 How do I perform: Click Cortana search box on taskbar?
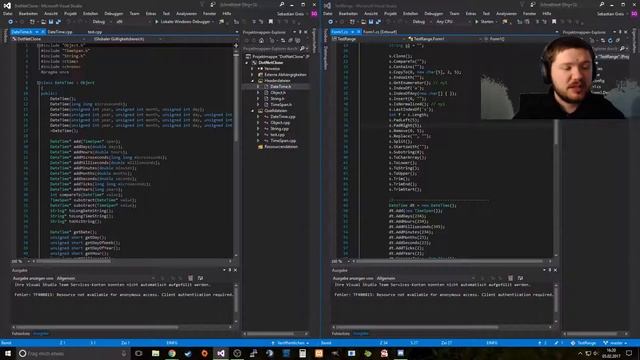tap(73, 353)
